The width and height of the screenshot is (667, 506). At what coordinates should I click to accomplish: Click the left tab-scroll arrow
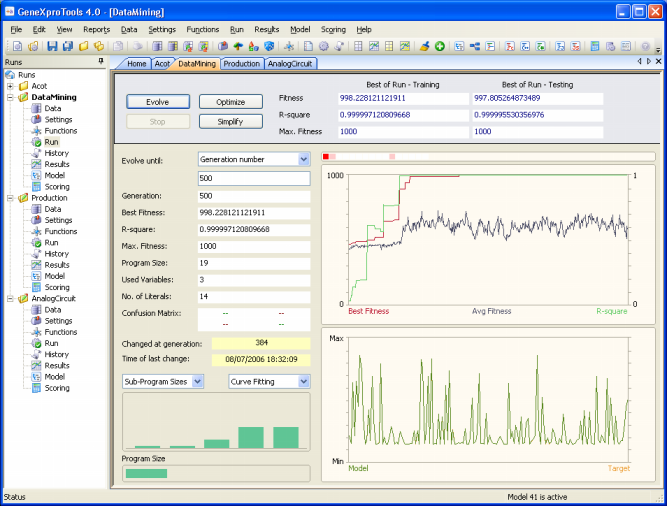[639, 61]
